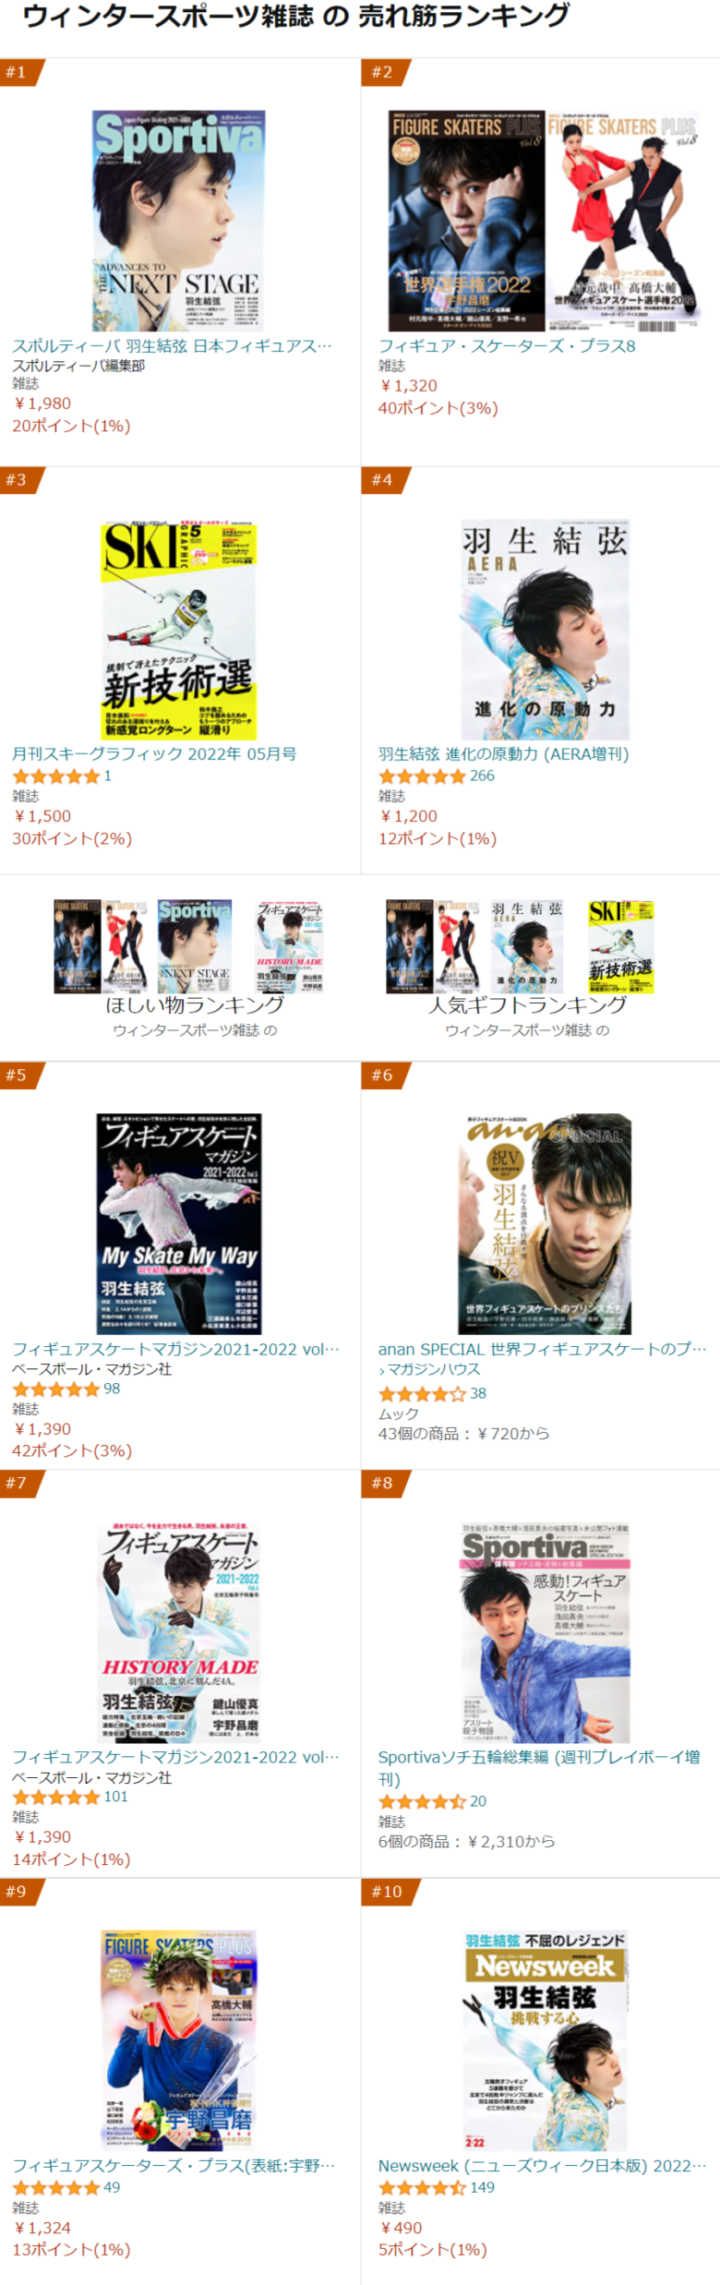Open 羽生結弦 進化の原動力 (AERA増刊) link
The height and width of the screenshot is (2285, 720).
(504, 754)
